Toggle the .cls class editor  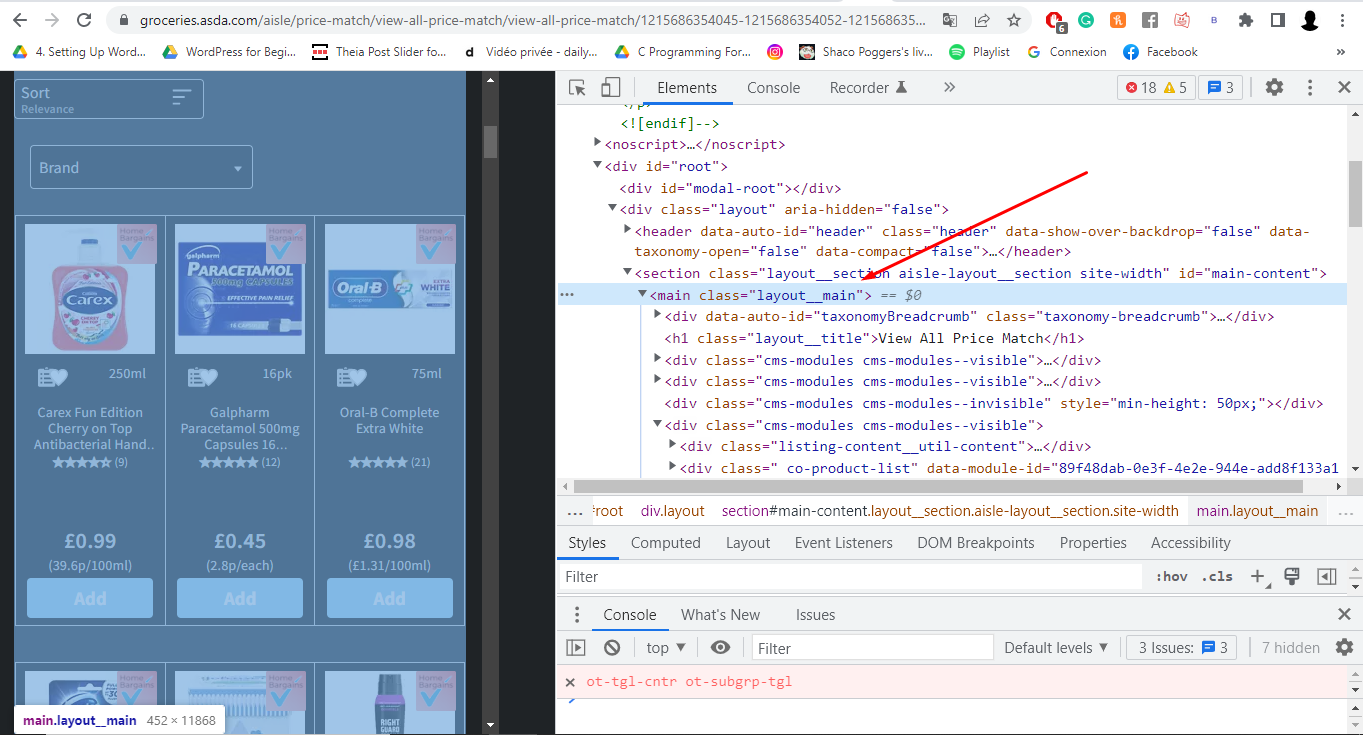click(x=1217, y=577)
